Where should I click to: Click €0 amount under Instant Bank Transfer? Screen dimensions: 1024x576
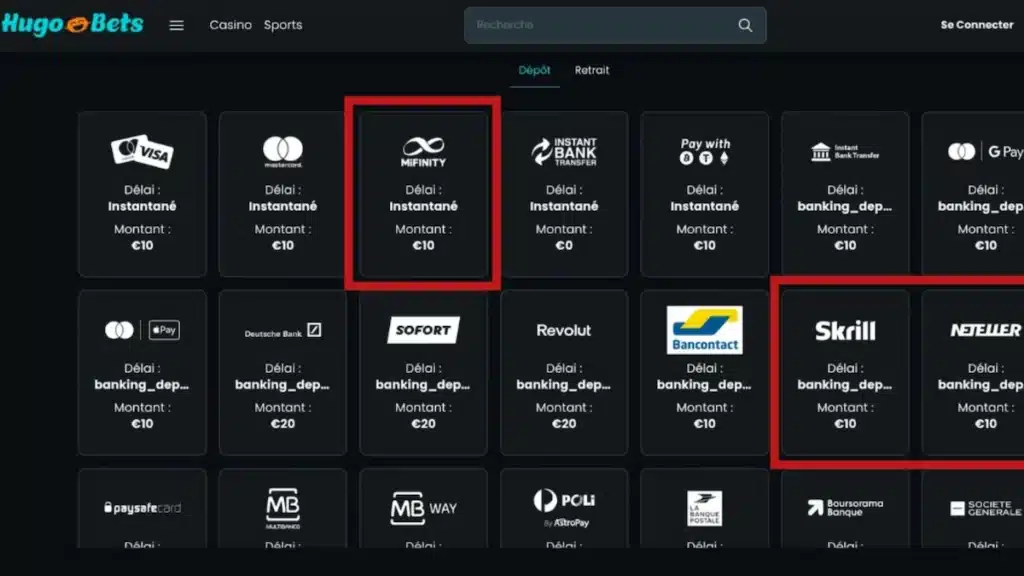point(564,246)
